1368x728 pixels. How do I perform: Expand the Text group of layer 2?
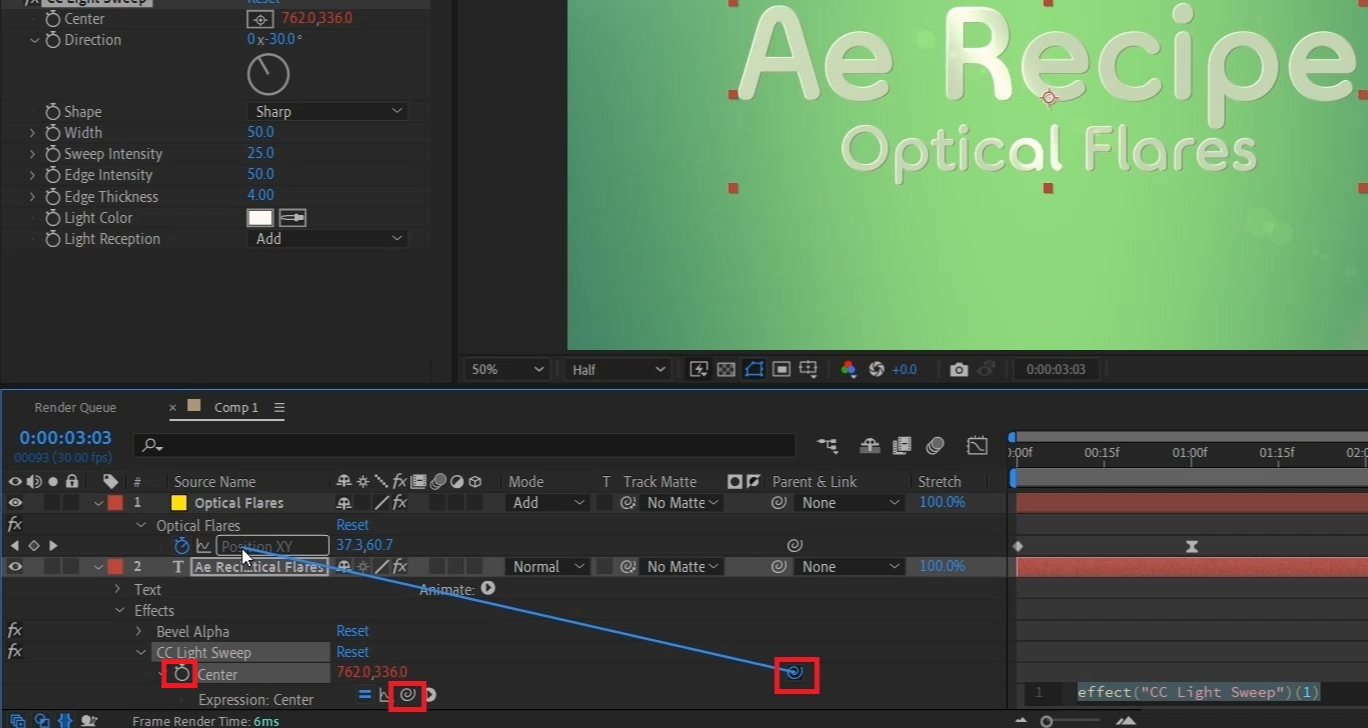click(x=117, y=589)
